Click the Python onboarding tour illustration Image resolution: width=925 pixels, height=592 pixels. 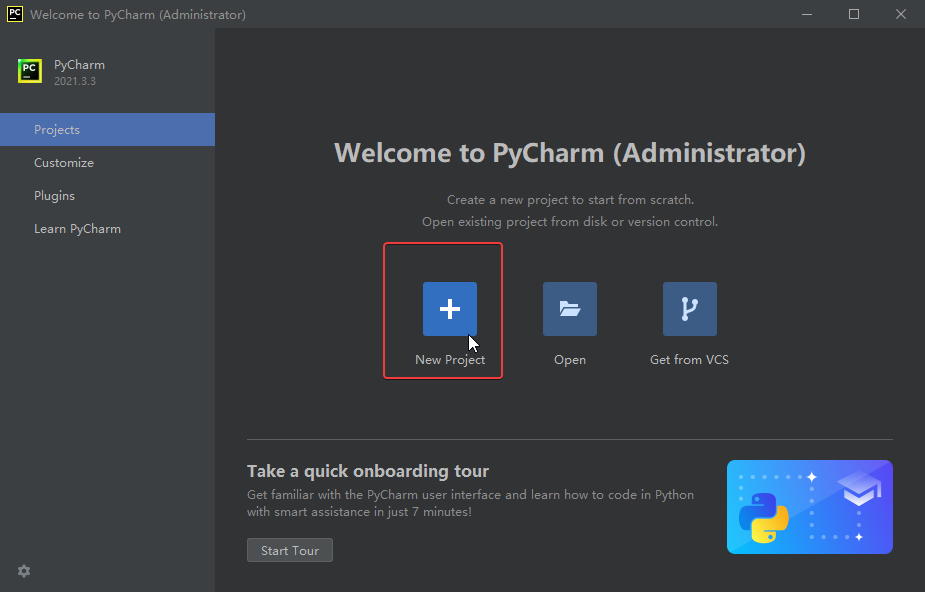click(809, 507)
